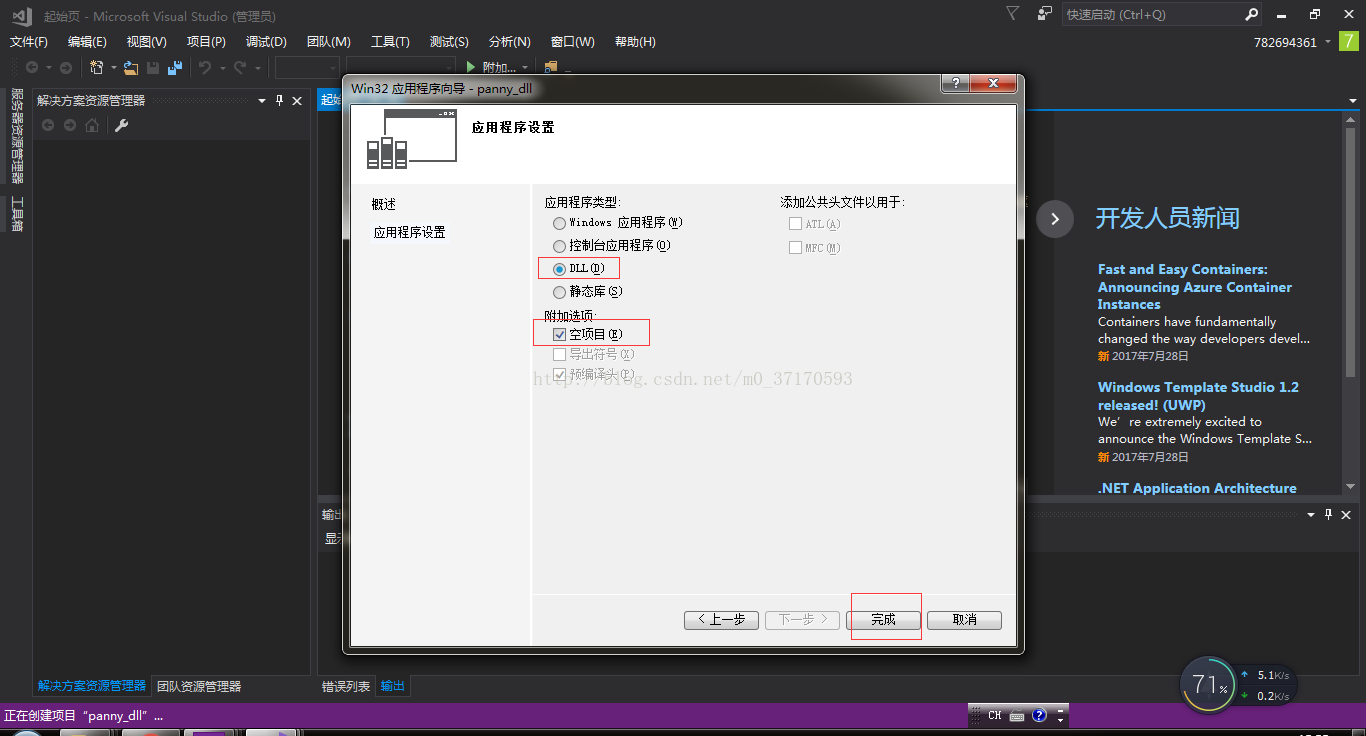Select 概述 in the wizard sidebar
Image resolution: width=1366 pixels, height=736 pixels.
coord(384,204)
